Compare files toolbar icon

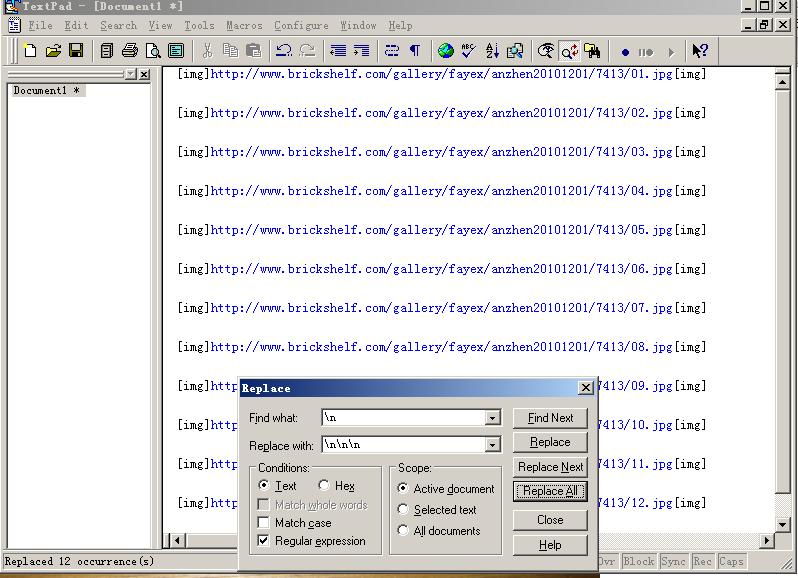tap(515, 51)
